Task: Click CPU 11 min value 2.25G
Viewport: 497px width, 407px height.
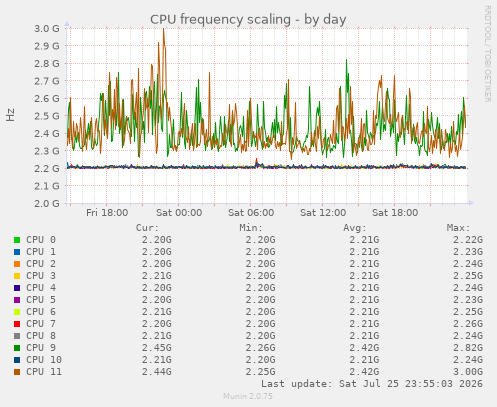Action: (260, 372)
